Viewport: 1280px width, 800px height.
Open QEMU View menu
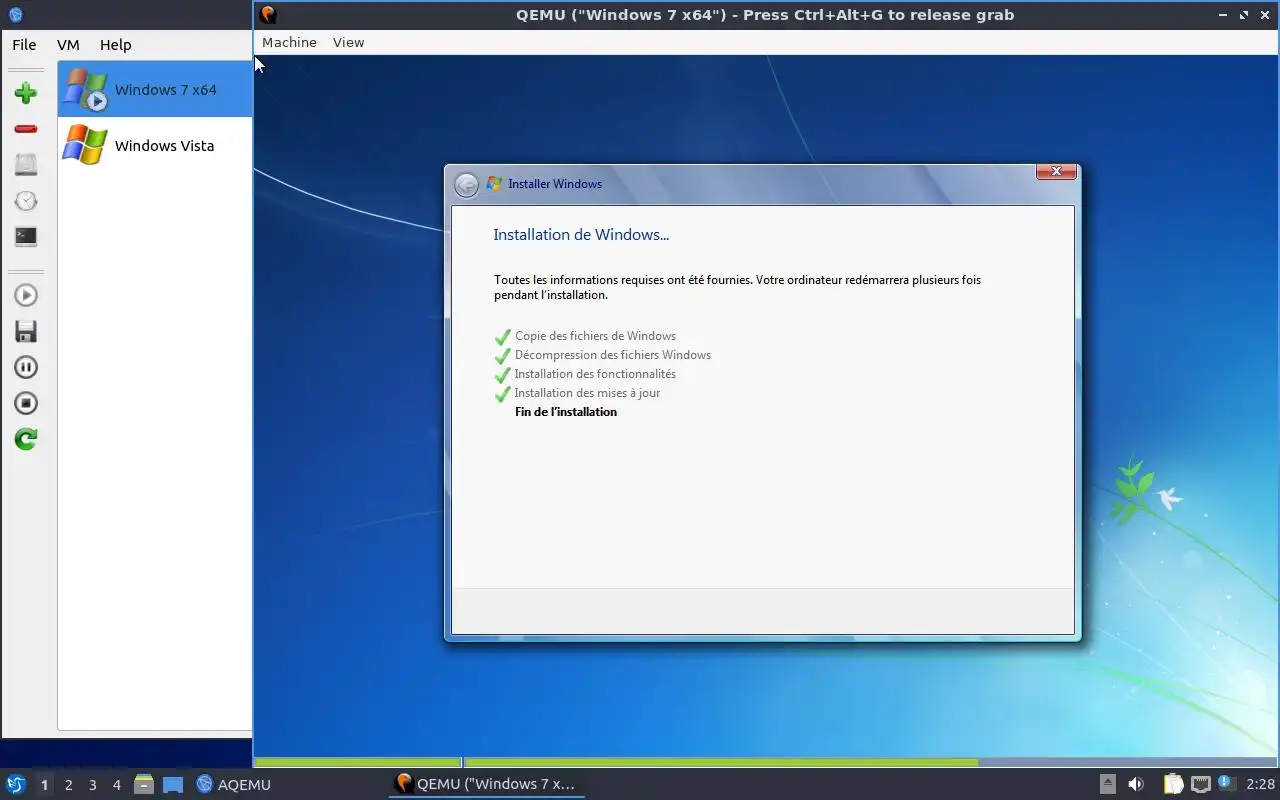(x=349, y=42)
